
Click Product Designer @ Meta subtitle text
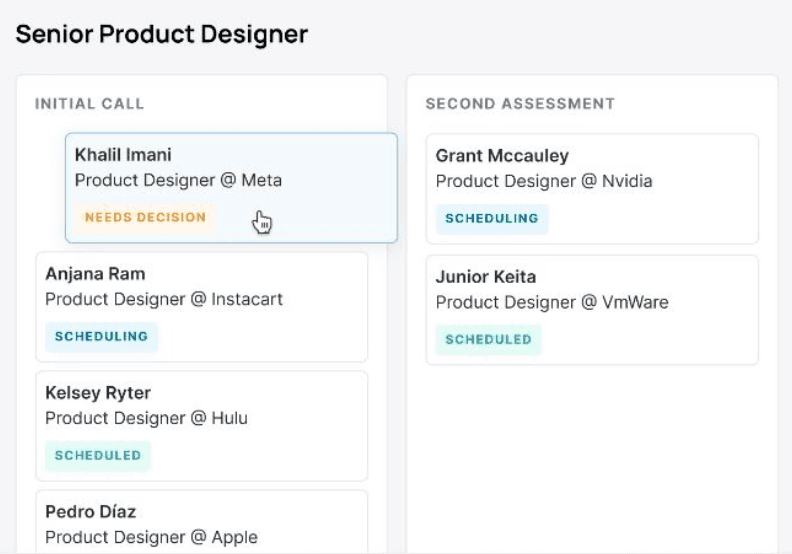tap(178, 180)
